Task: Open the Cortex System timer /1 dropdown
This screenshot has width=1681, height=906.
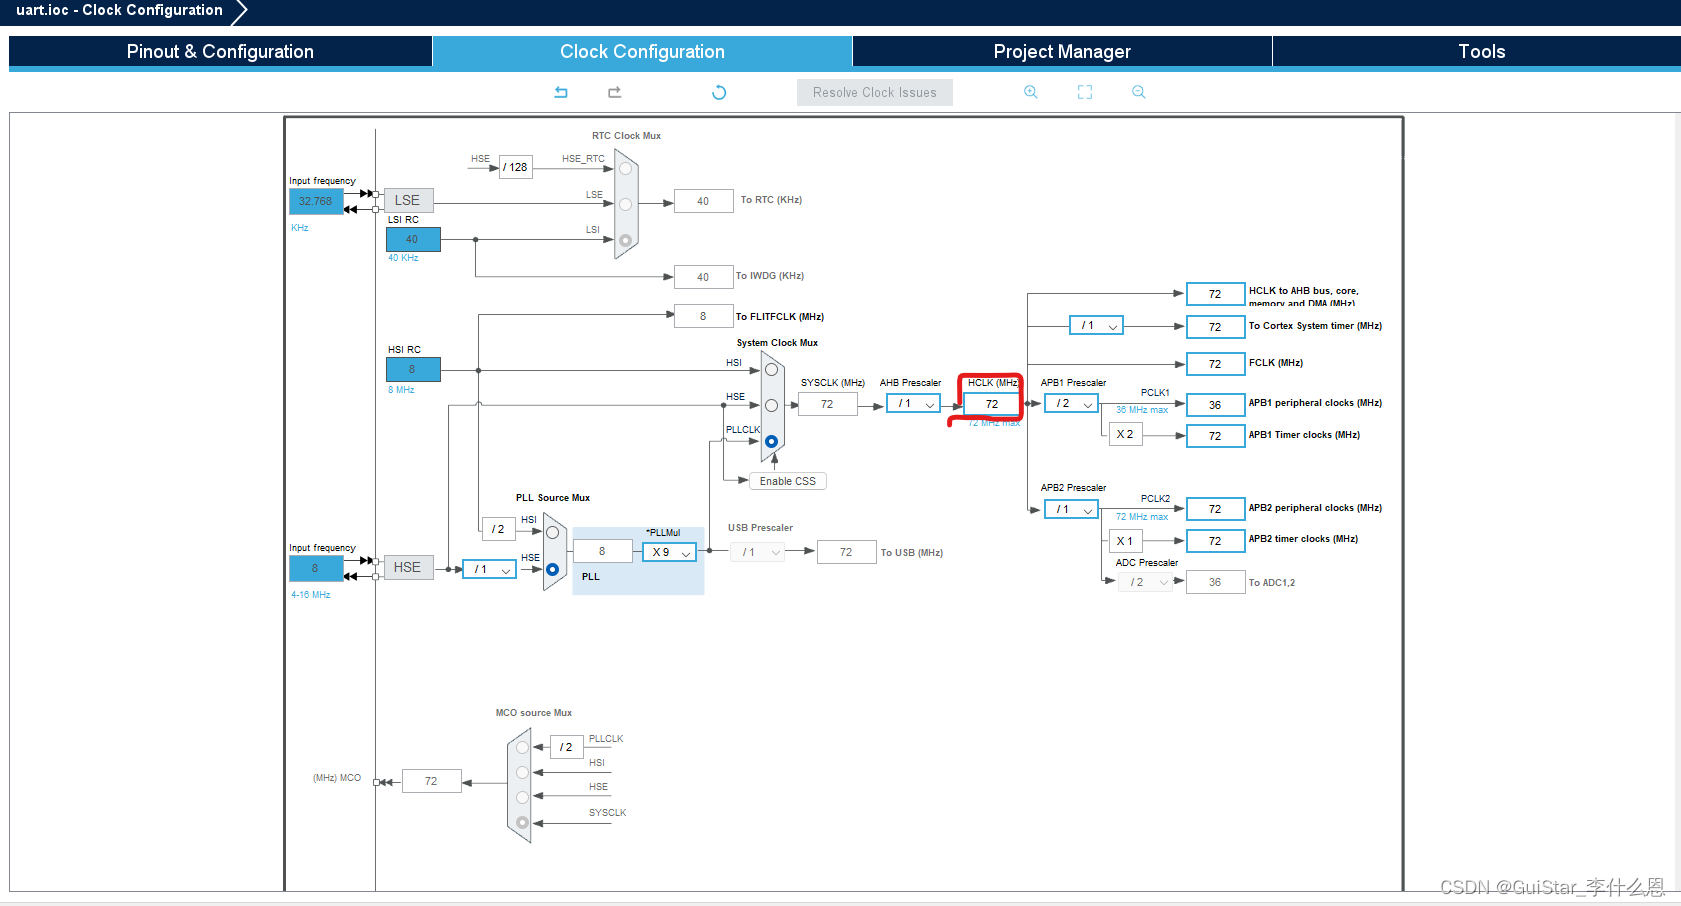Action: tap(1096, 325)
